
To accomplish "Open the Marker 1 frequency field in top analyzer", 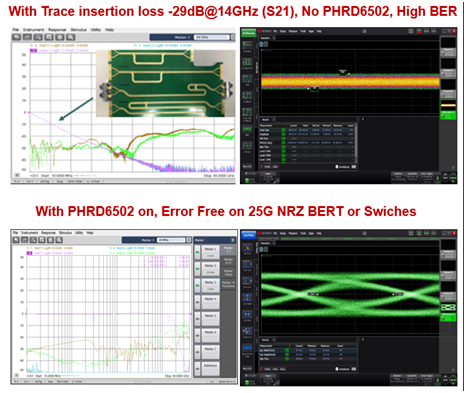I will pos(211,37).
